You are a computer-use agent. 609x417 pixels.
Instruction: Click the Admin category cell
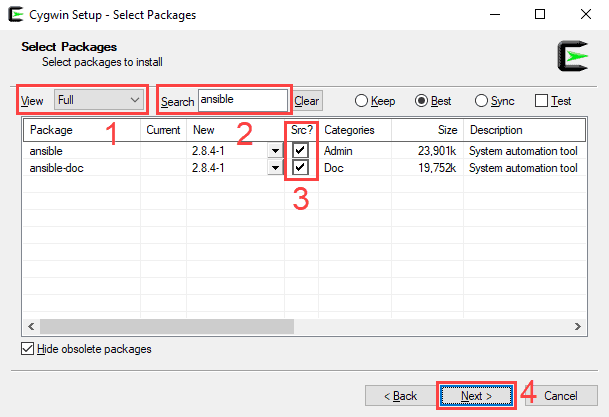tap(338, 151)
